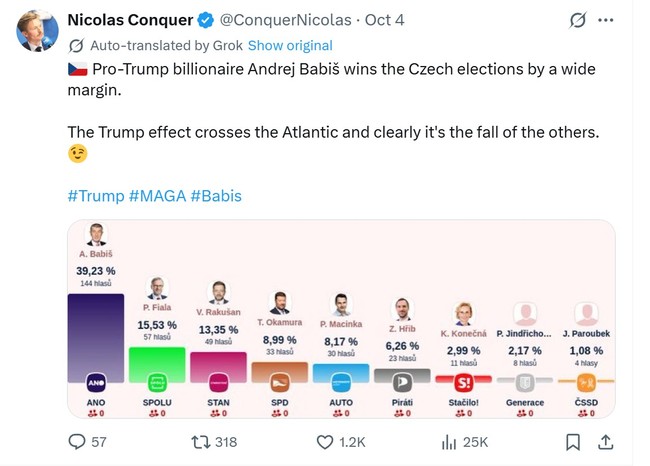Open Nicolas Conquer profile avatar
650x466 pixels.
37,32
